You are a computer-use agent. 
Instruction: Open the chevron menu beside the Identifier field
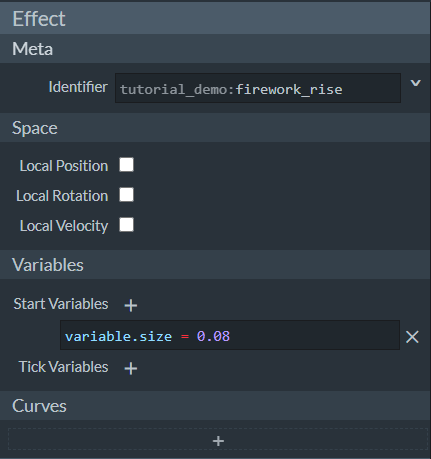(415, 83)
